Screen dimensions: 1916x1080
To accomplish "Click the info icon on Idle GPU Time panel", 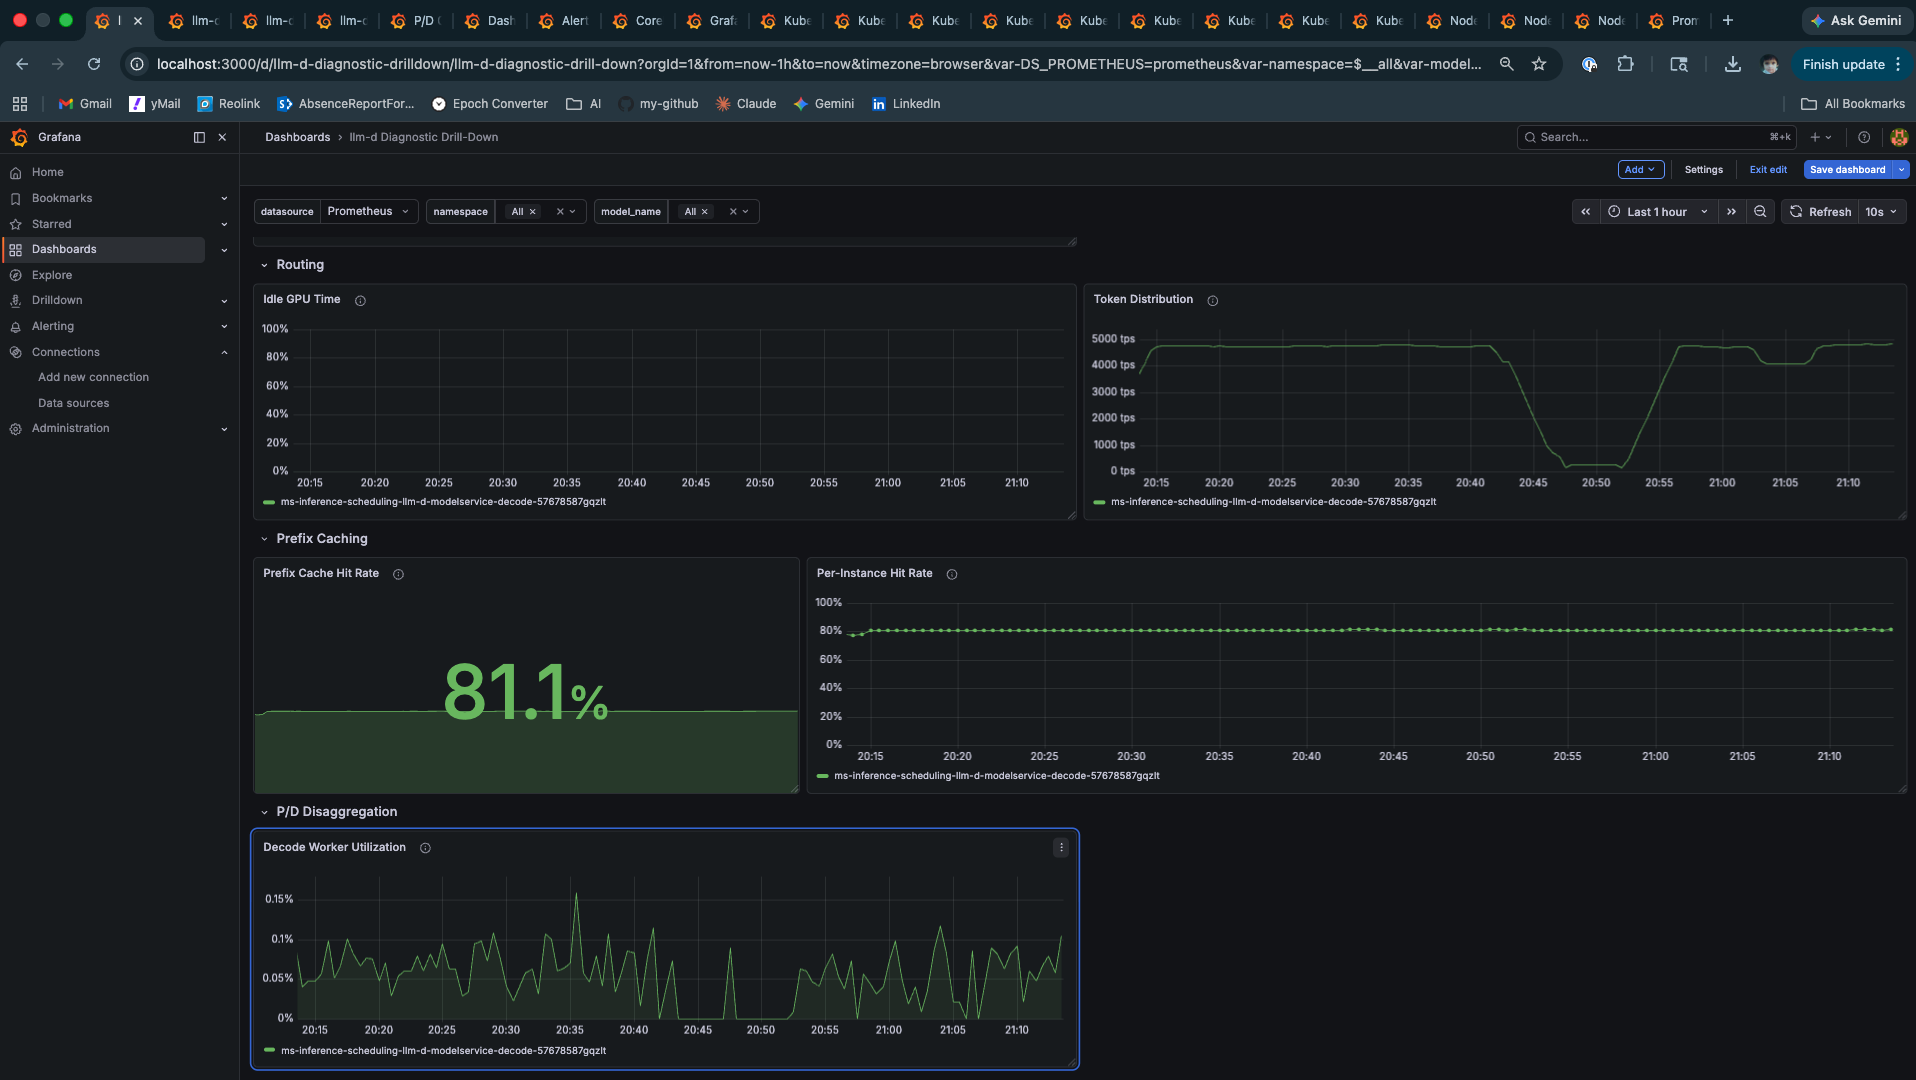I will [x=359, y=299].
